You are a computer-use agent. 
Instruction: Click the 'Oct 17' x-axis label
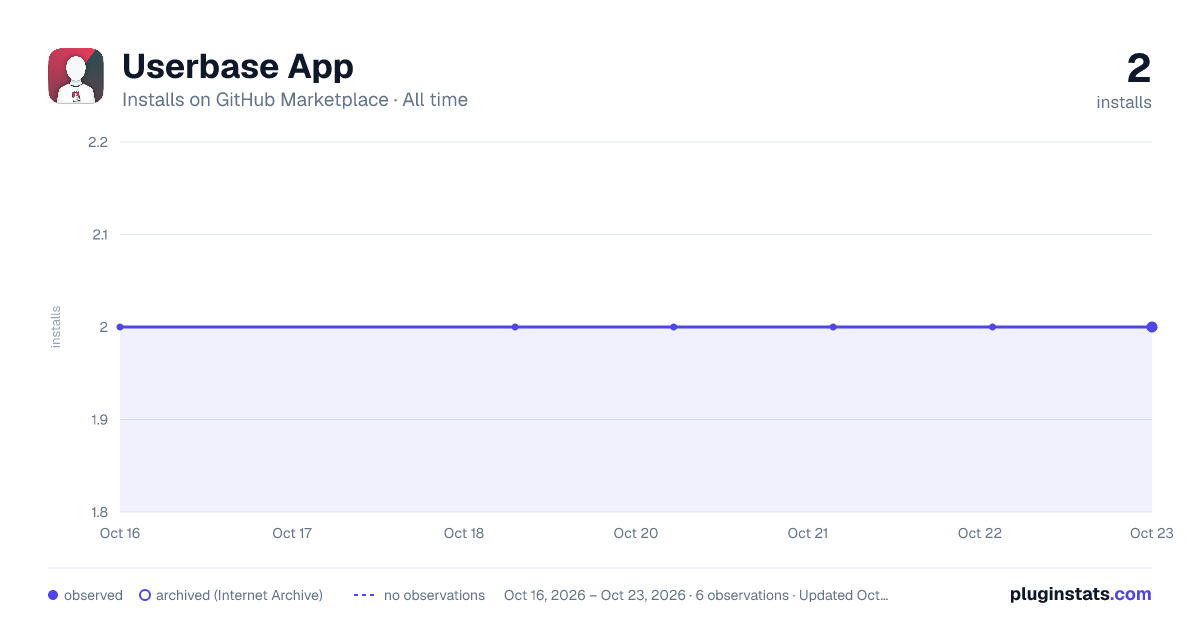coord(292,533)
